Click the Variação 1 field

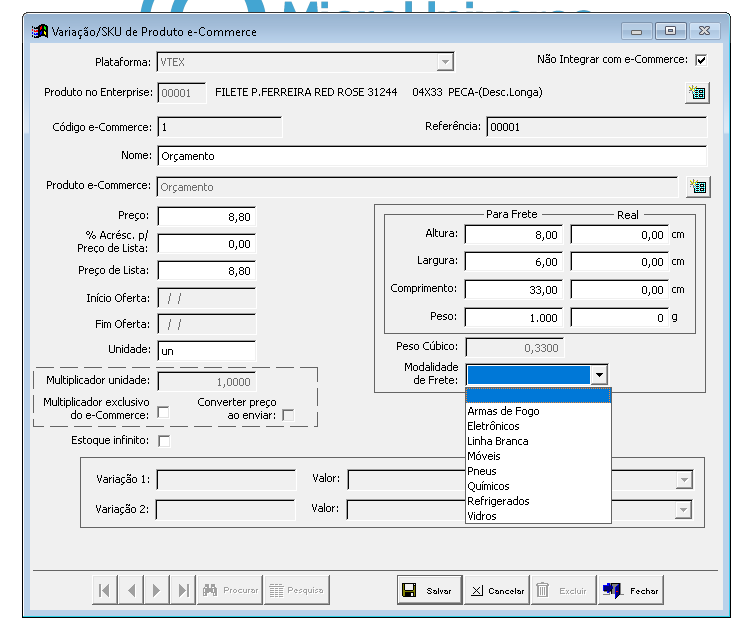click(x=226, y=480)
